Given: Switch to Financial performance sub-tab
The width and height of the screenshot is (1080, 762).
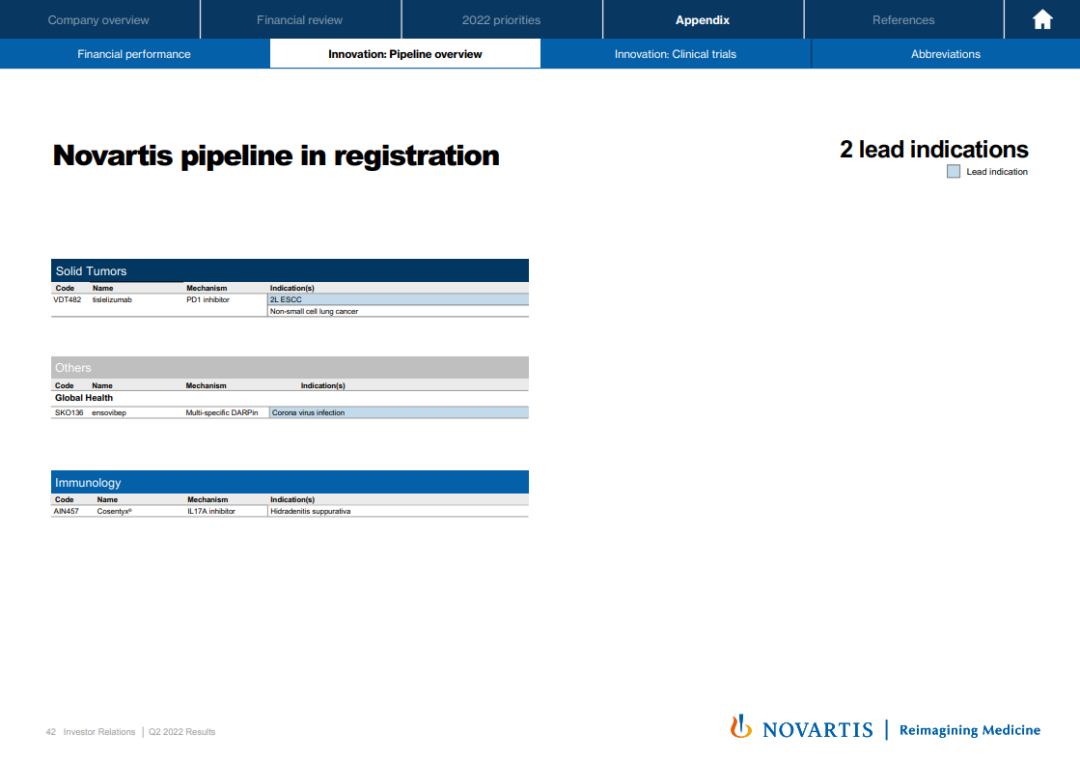Looking at the screenshot, I should coord(134,54).
